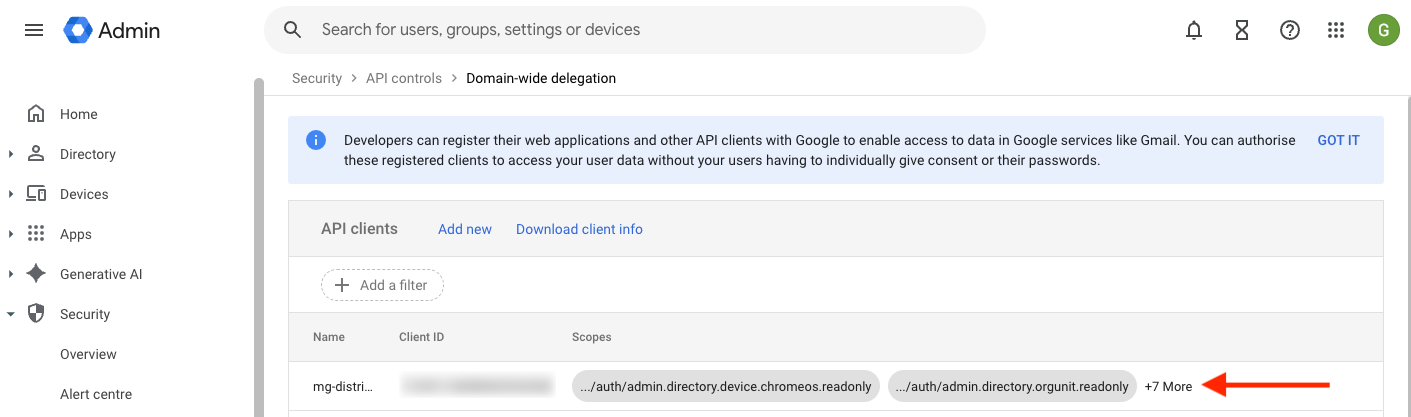Screen dimensions: 1411x417
Task: Select Overview under Security
Action: click(x=88, y=354)
